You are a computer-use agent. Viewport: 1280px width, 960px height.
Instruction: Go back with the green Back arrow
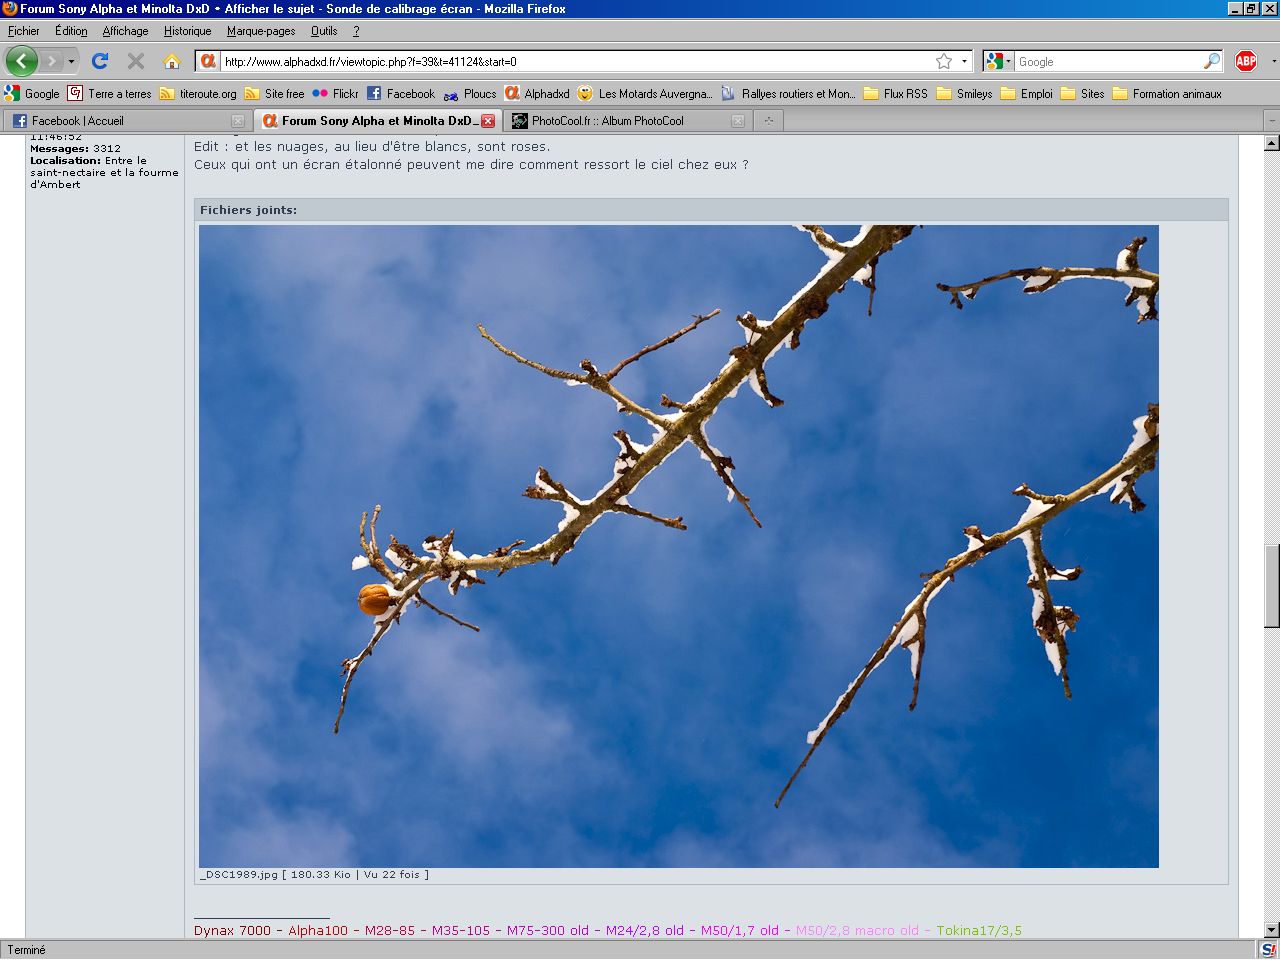pos(21,61)
